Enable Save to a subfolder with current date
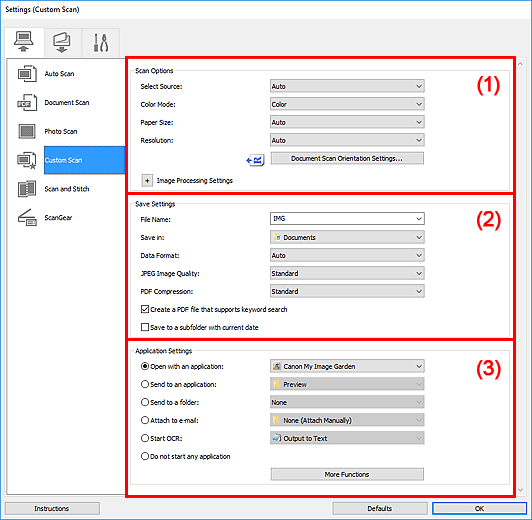The height and width of the screenshot is (520, 532). pos(145,327)
